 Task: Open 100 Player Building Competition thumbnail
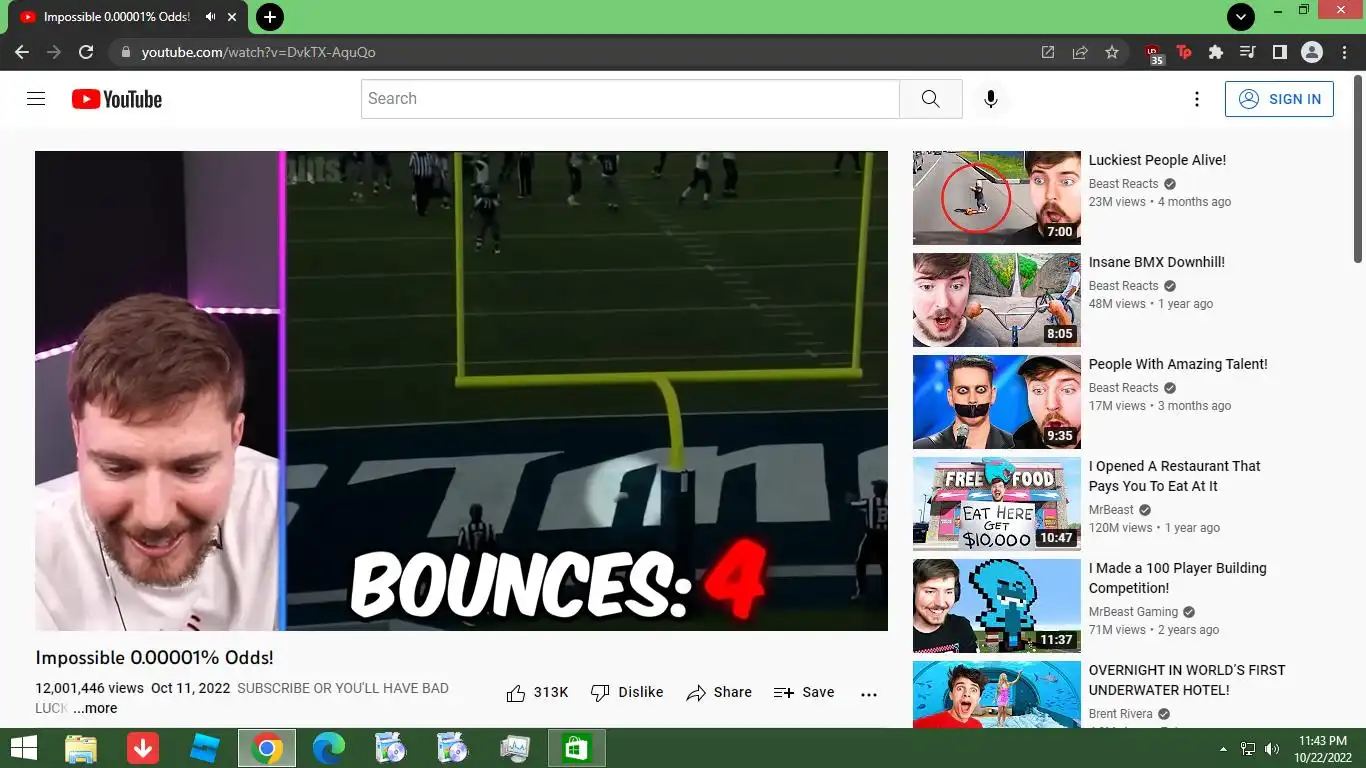[997, 605]
